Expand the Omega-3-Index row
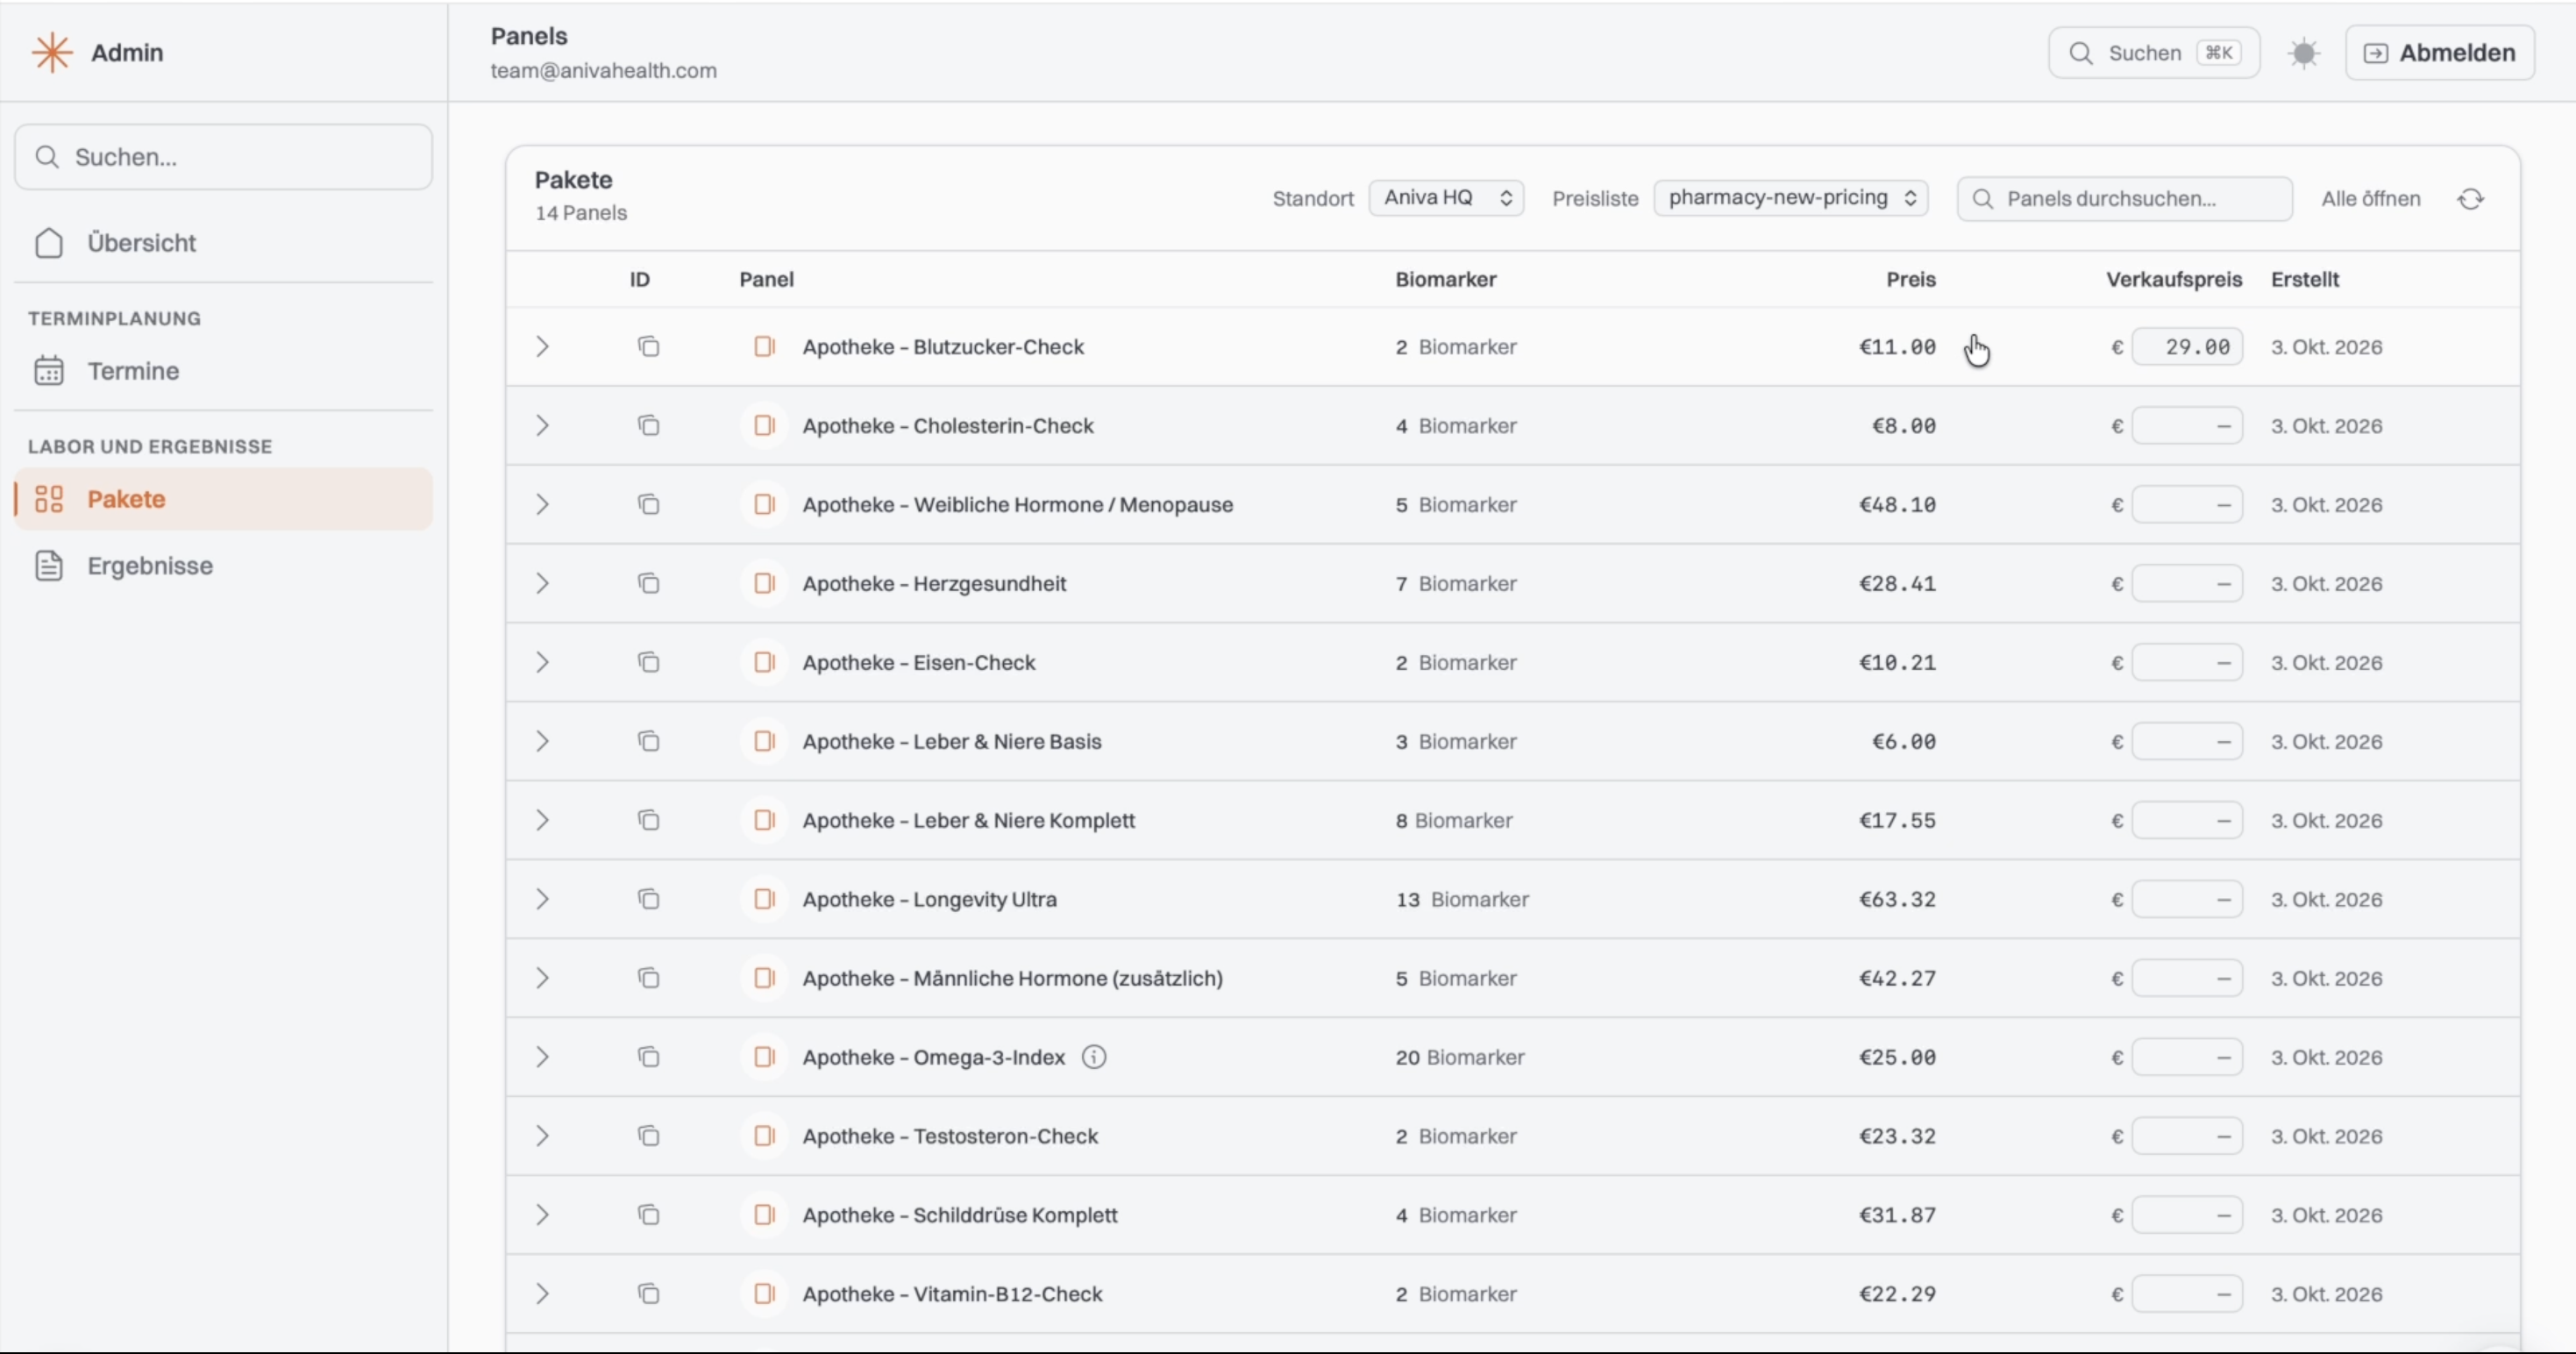This screenshot has width=2576, height=1354. point(542,1058)
